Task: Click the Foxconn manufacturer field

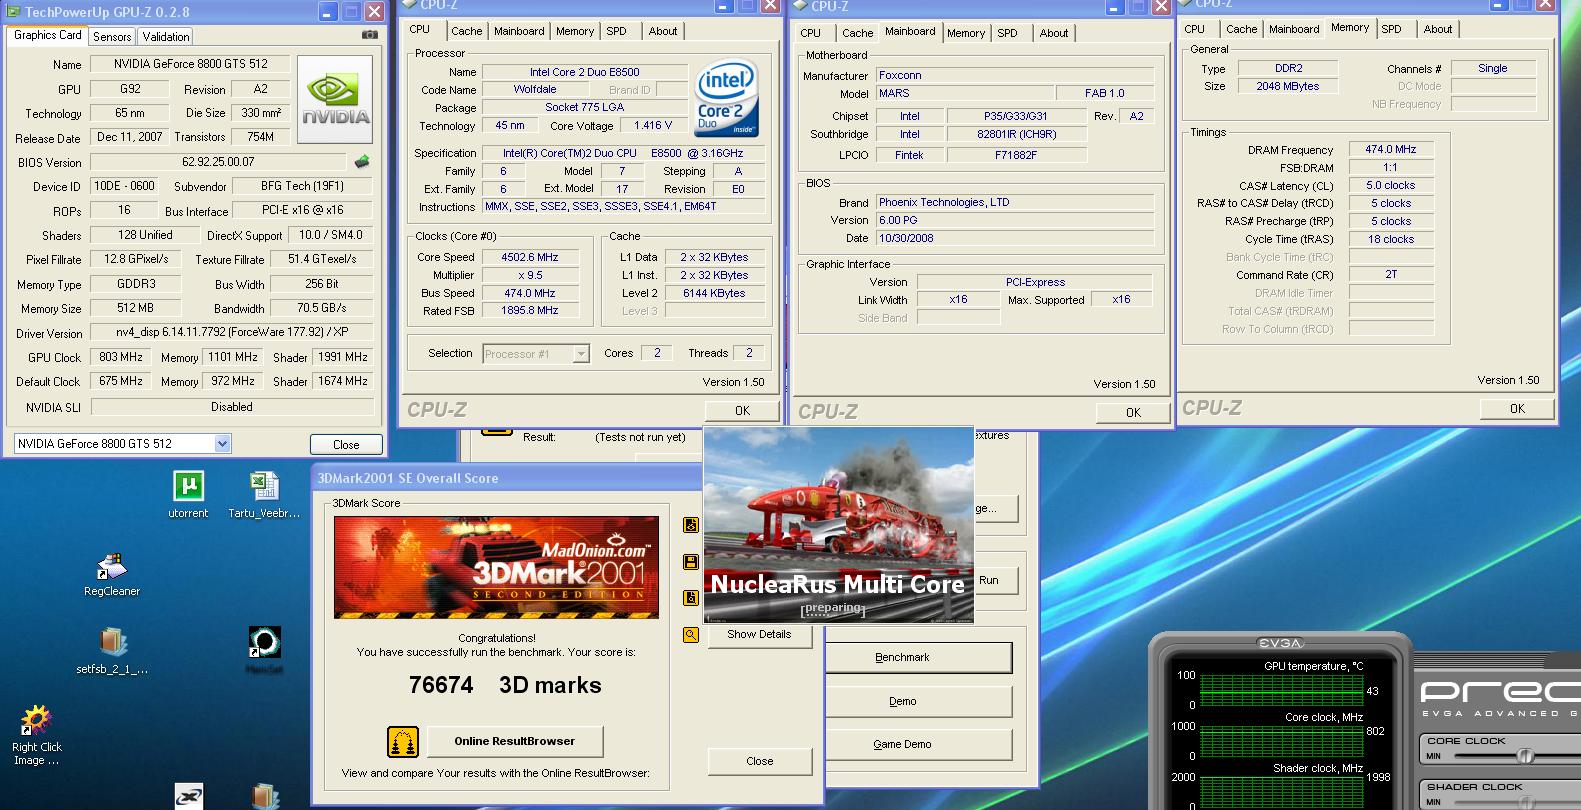Action: pos(1015,75)
